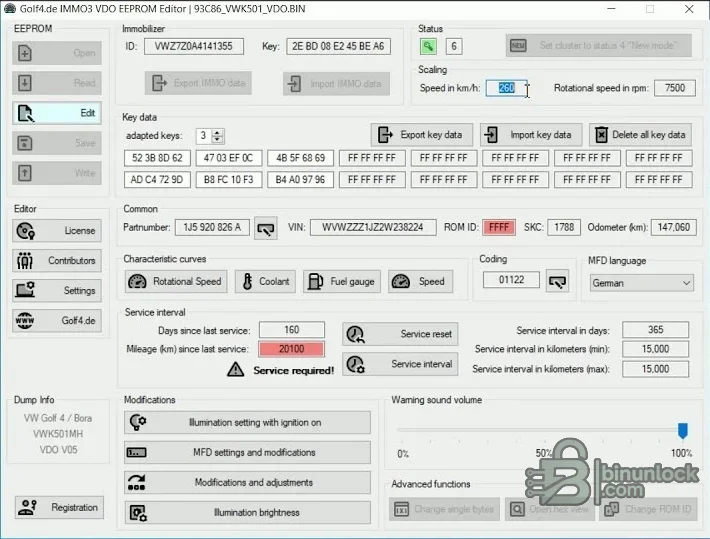The height and width of the screenshot is (539, 710).
Task: Click the warning sound volume slider handle
Action: (683, 430)
